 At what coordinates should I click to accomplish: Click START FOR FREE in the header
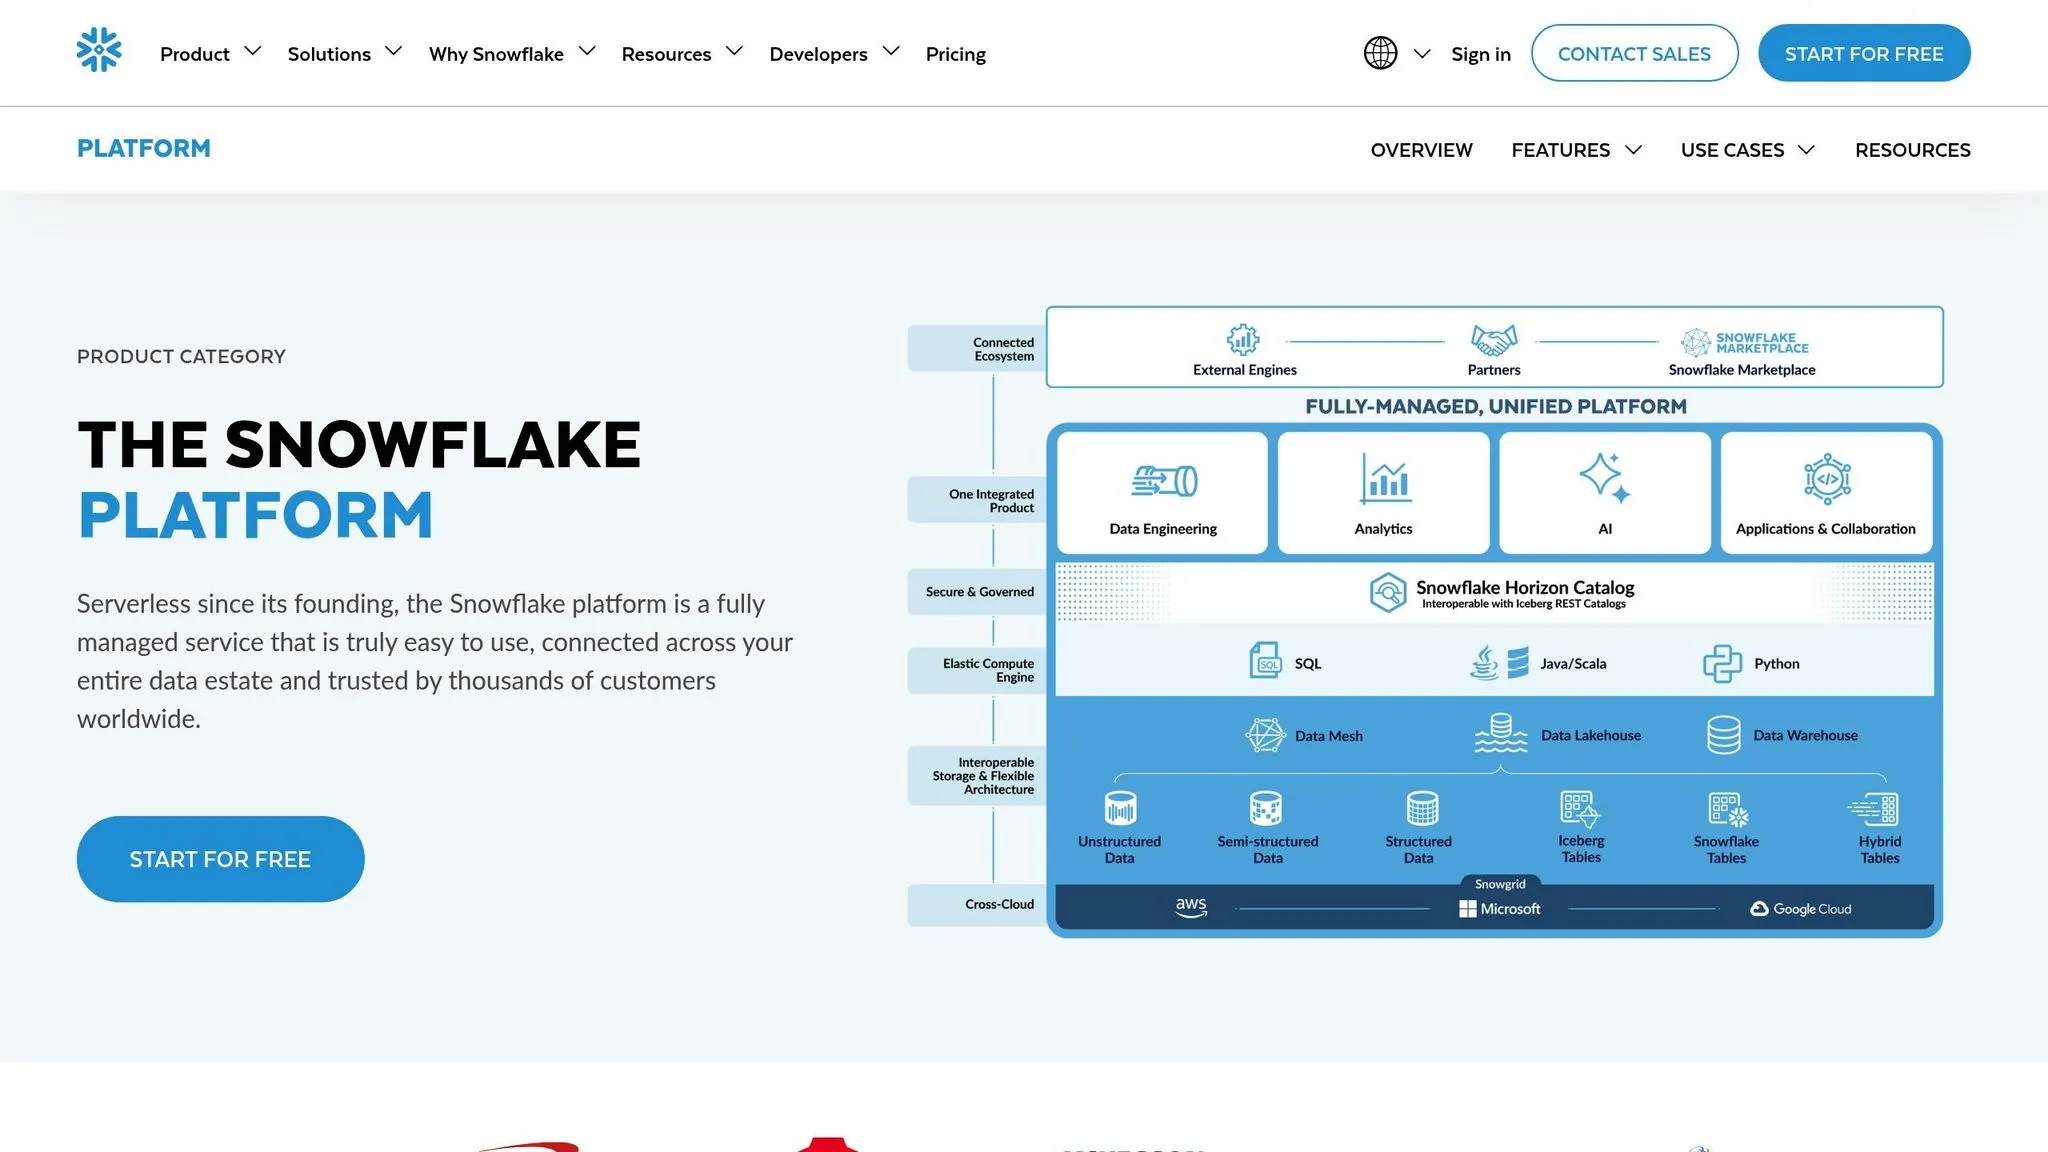point(1864,53)
